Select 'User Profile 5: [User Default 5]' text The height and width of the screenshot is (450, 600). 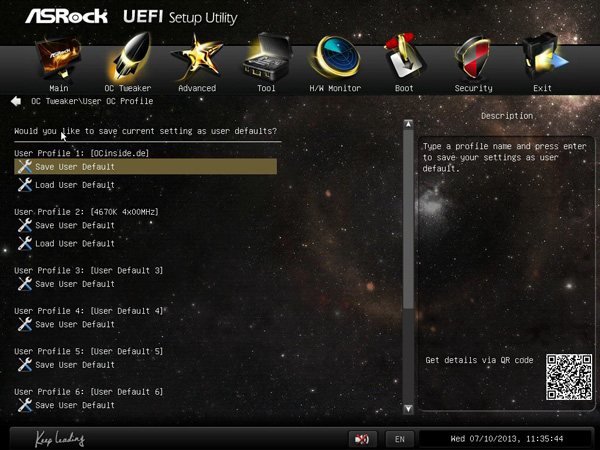(x=88, y=351)
